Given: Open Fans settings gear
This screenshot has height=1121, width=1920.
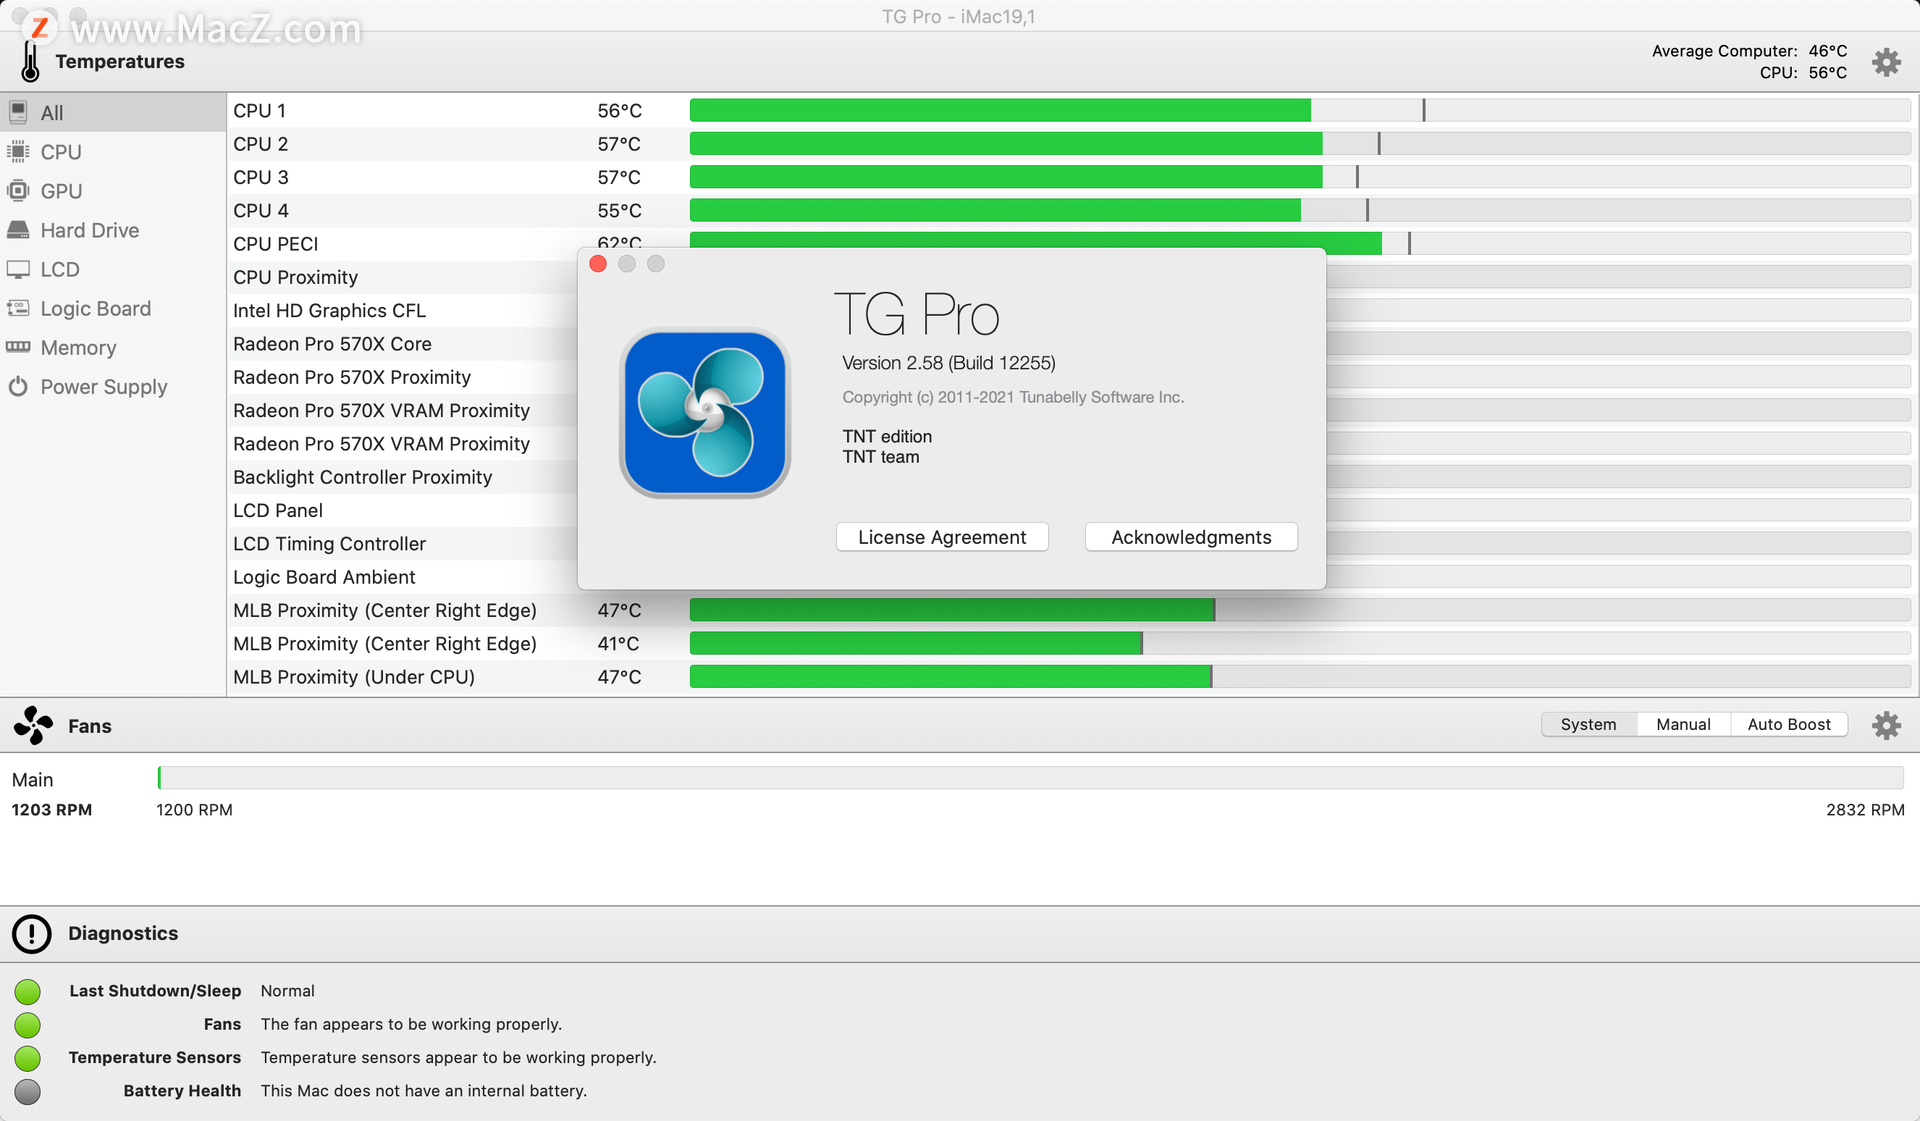Looking at the screenshot, I should coord(1886,725).
